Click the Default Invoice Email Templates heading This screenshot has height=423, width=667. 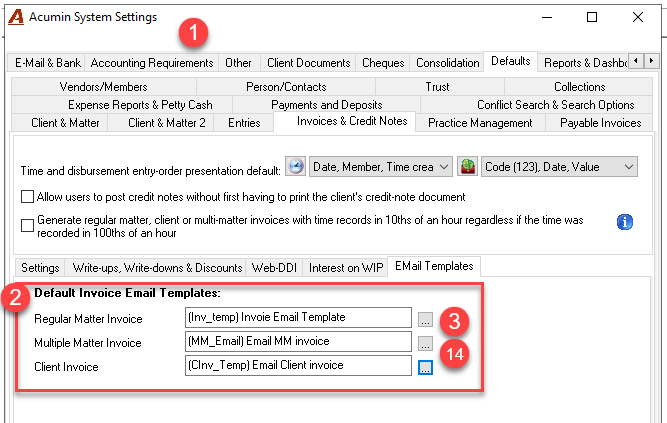(x=127, y=293)
